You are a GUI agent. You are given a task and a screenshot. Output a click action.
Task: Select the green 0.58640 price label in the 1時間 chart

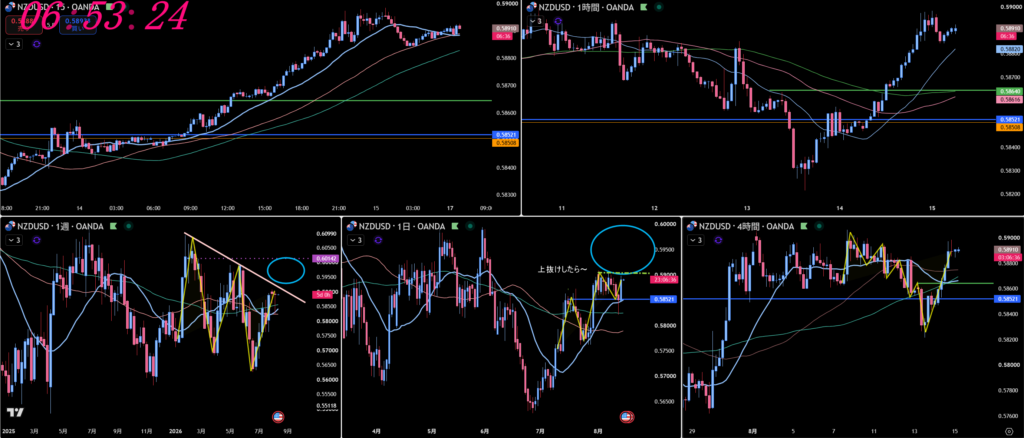pos(1008,90)
